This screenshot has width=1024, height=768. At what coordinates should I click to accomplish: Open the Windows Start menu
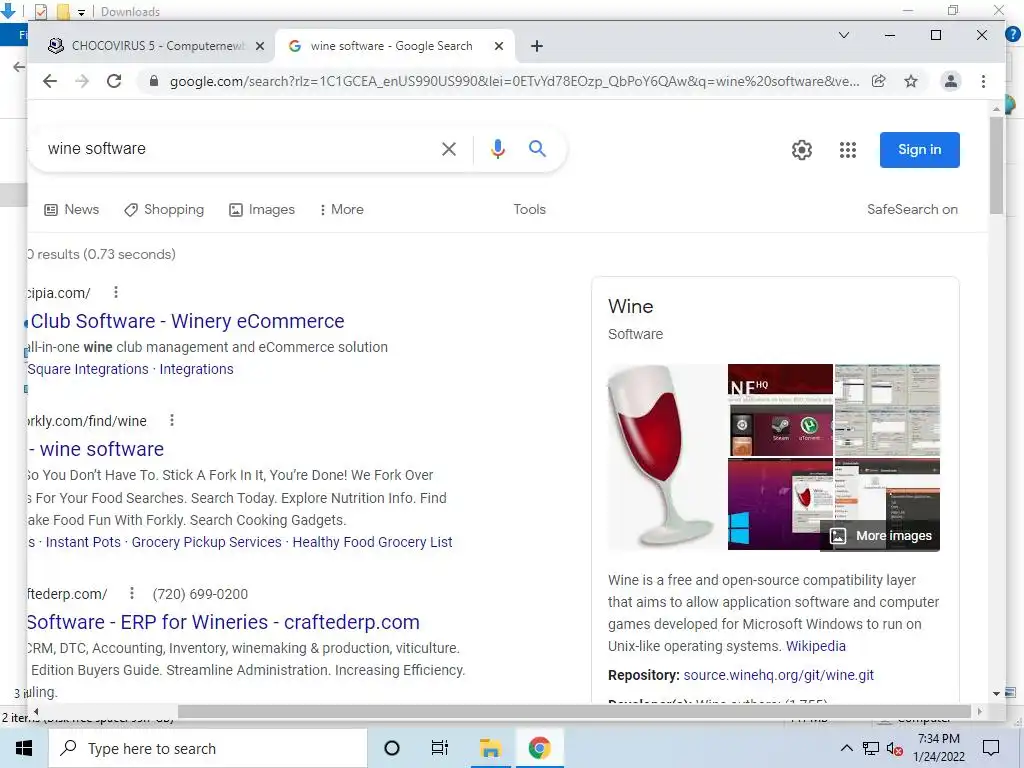(x=24, y=748)
